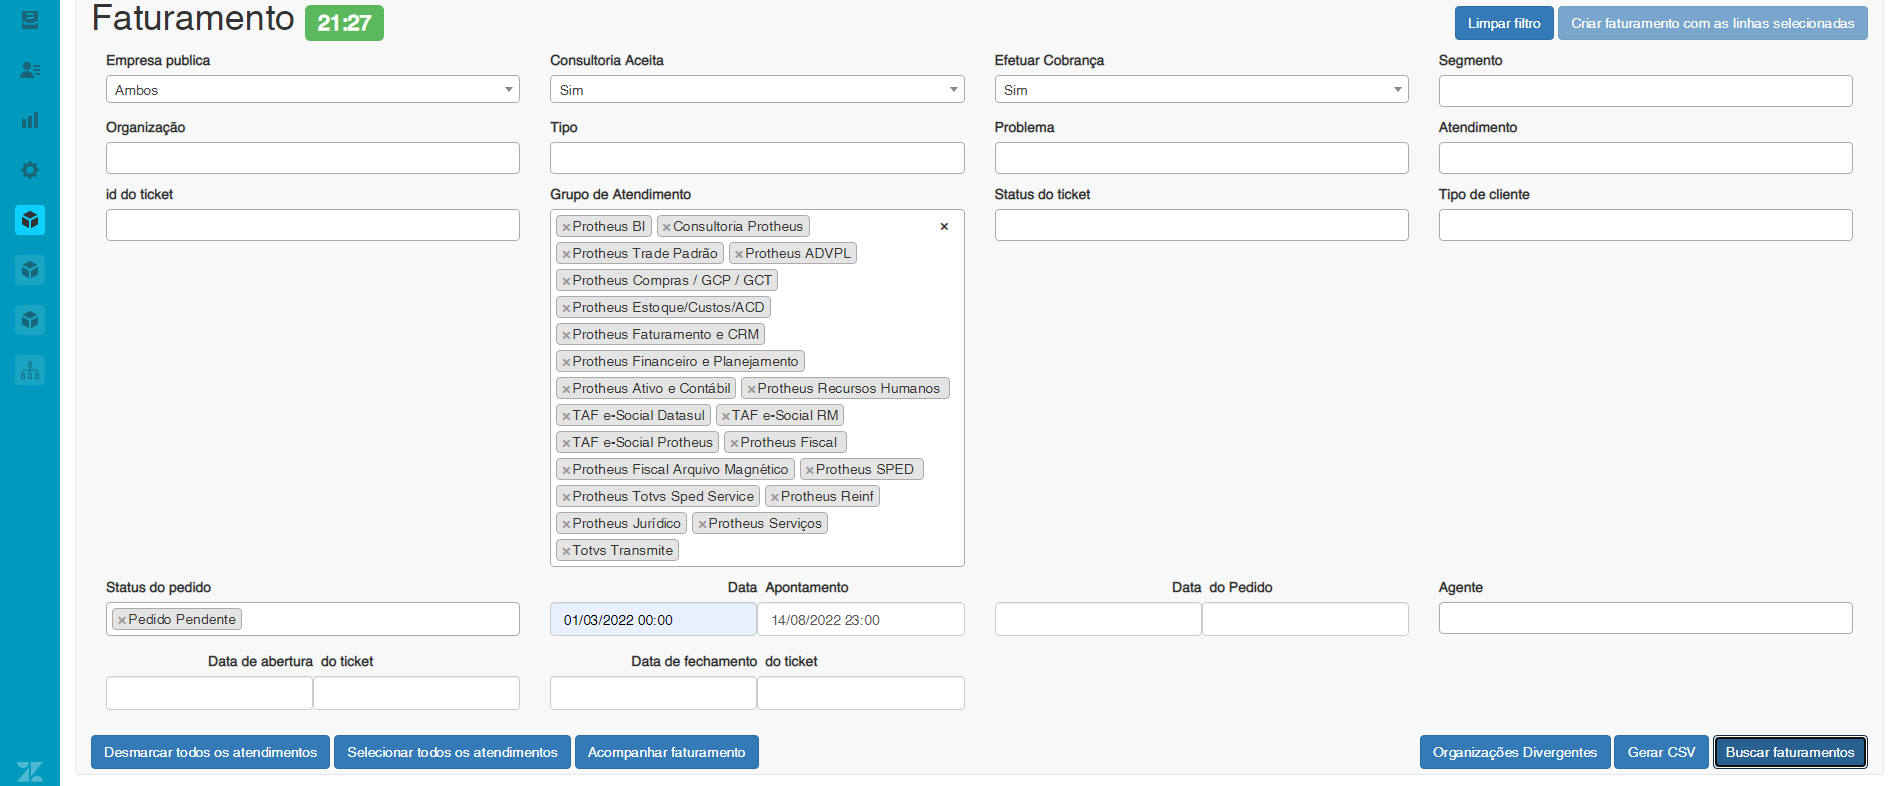
Task: Click the id do ticket field
Action: [312, 225]
